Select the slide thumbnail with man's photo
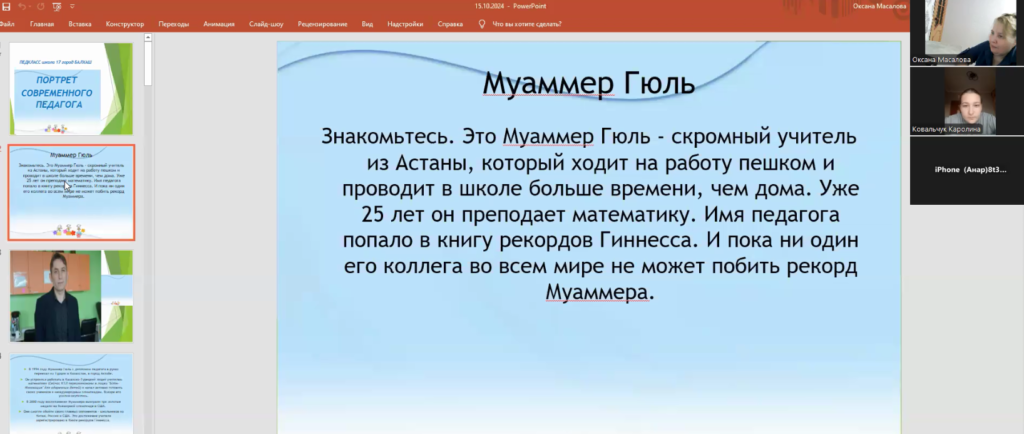The width and height of the screenshot is (1024, 434). [71, 296]
